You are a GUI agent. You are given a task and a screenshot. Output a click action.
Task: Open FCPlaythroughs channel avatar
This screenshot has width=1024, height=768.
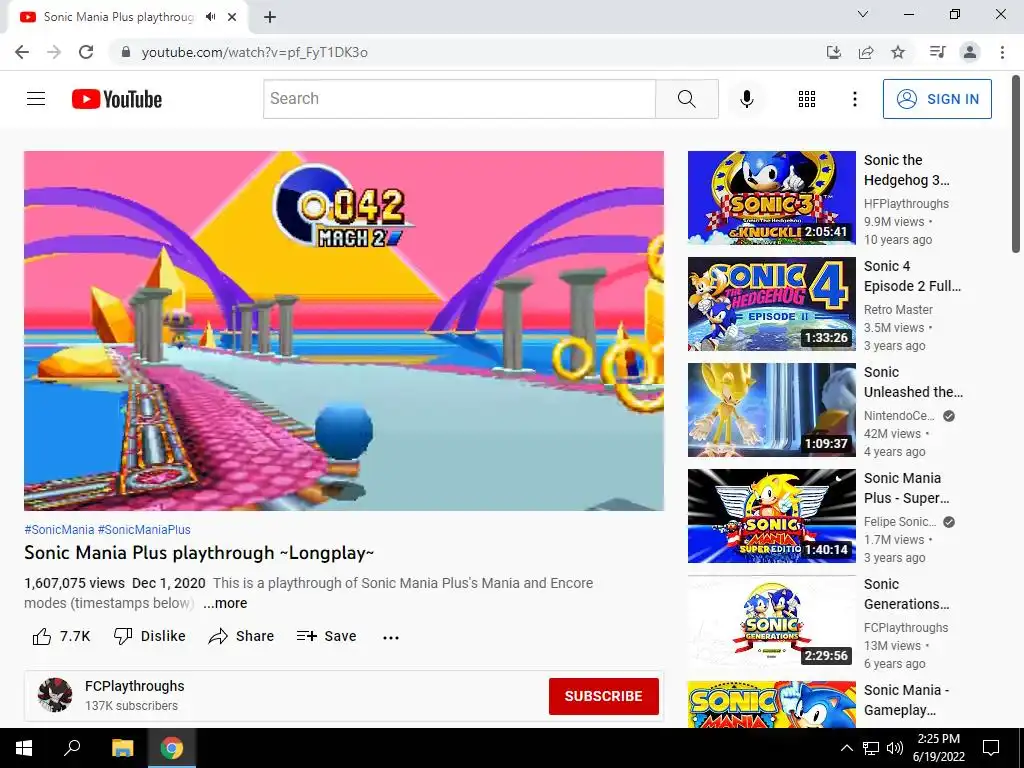tap(55, 695)
